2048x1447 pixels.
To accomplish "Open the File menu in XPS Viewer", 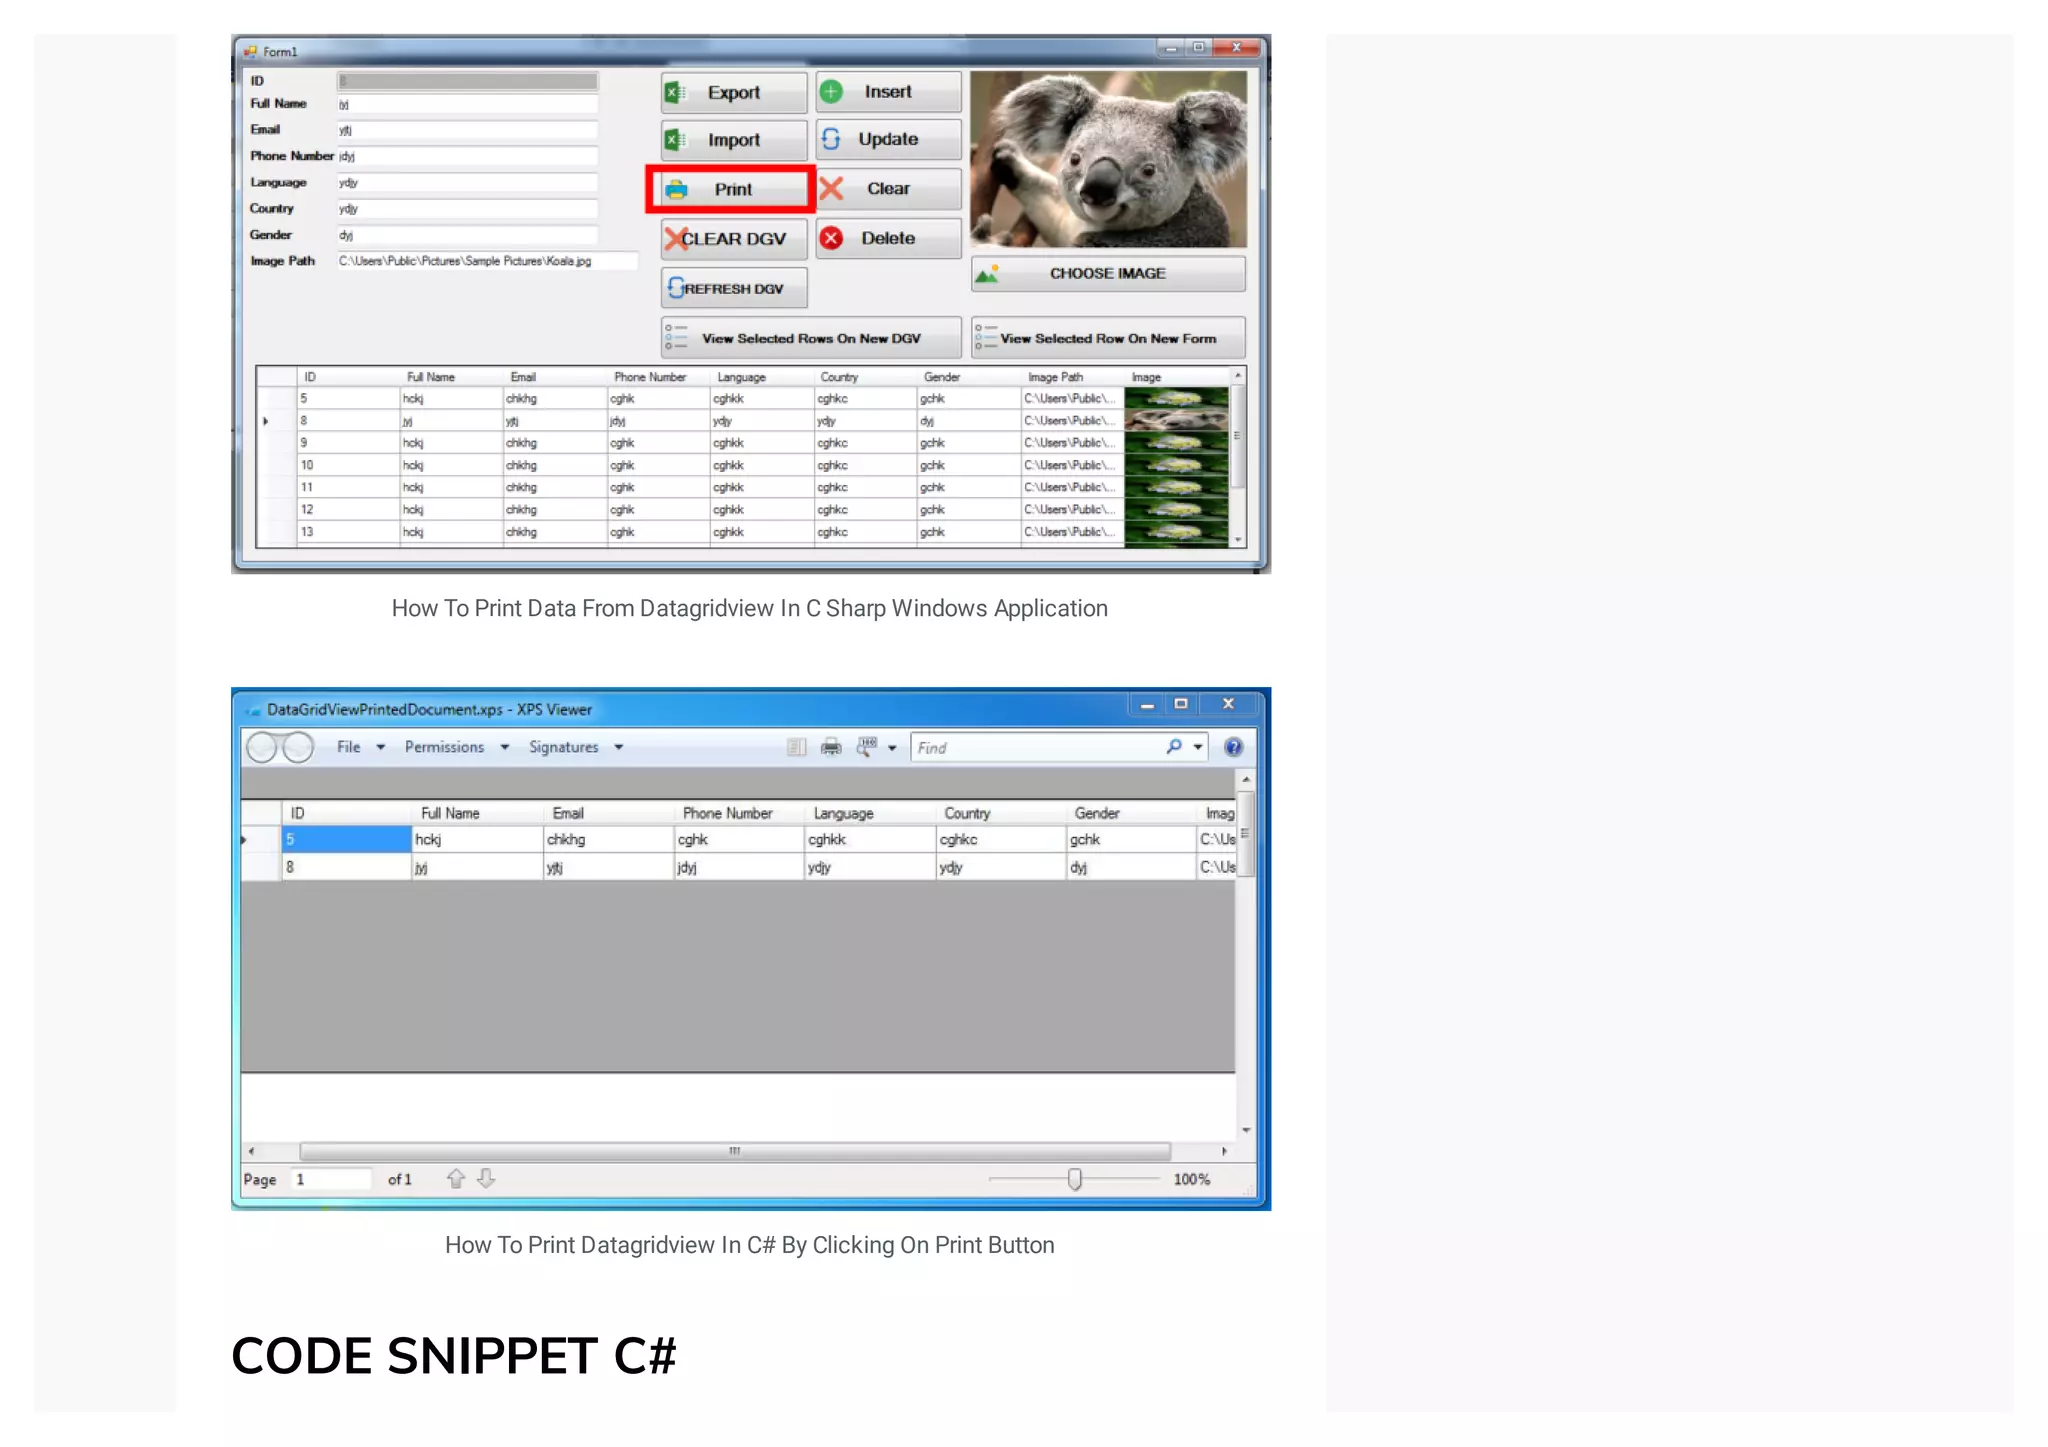I will tap(349, 747).
